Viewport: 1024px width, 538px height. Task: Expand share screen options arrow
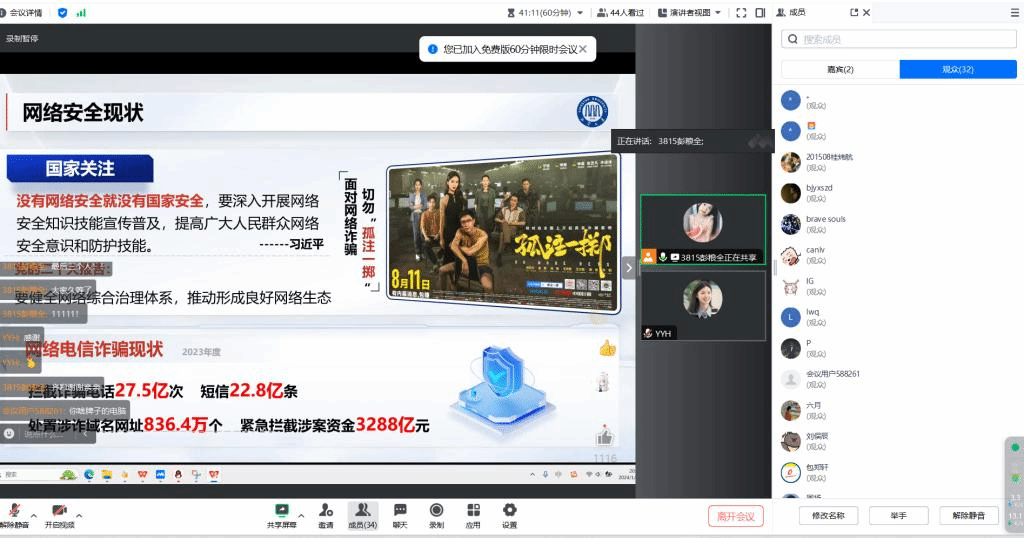click(301, 515)
